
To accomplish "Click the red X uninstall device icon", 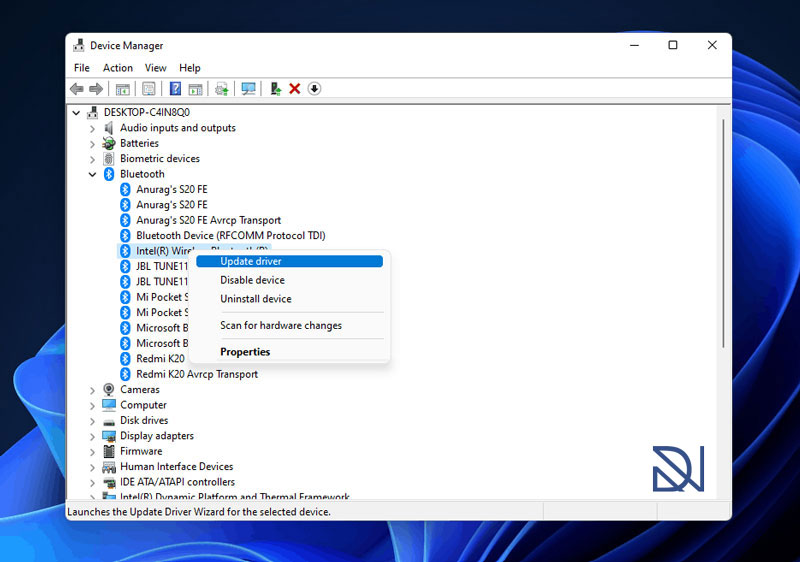I will coord(294,89).
